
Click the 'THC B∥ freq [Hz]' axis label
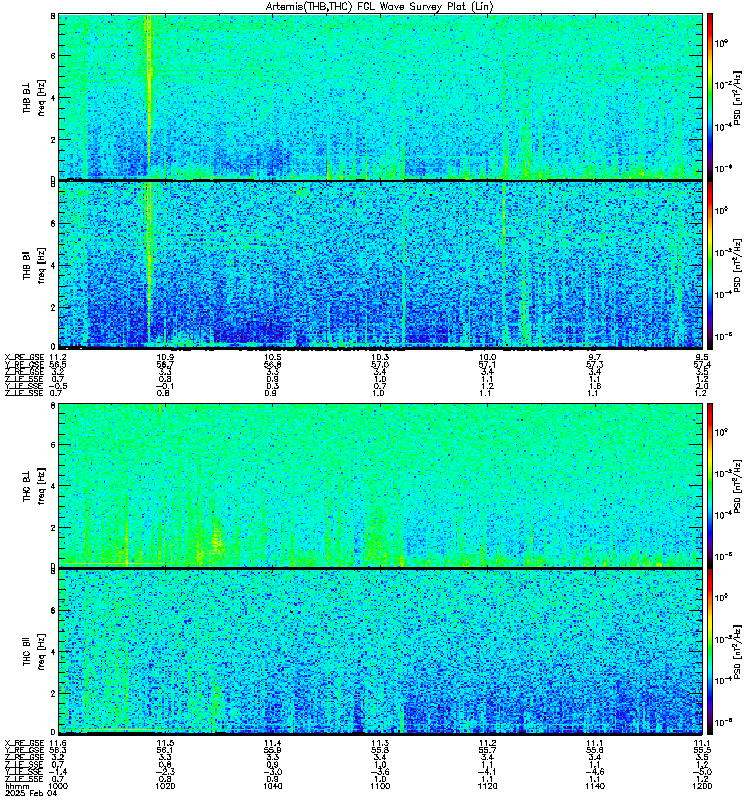click(x=34, y=652)
